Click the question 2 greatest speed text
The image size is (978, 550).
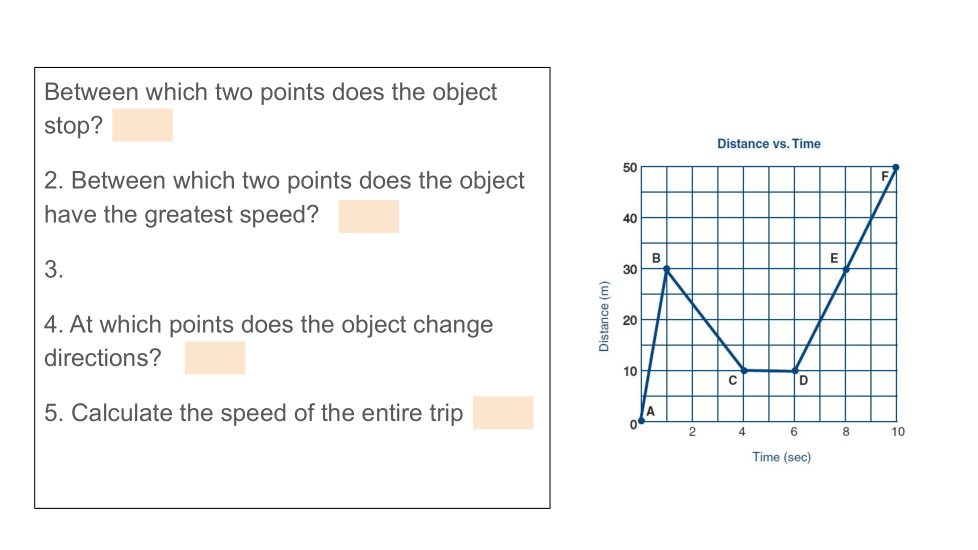point(284,182)
